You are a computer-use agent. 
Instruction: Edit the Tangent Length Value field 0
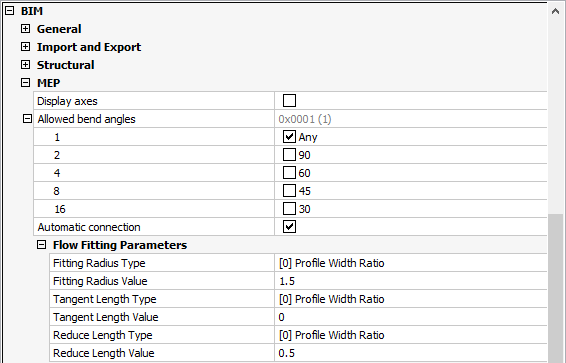411,317
